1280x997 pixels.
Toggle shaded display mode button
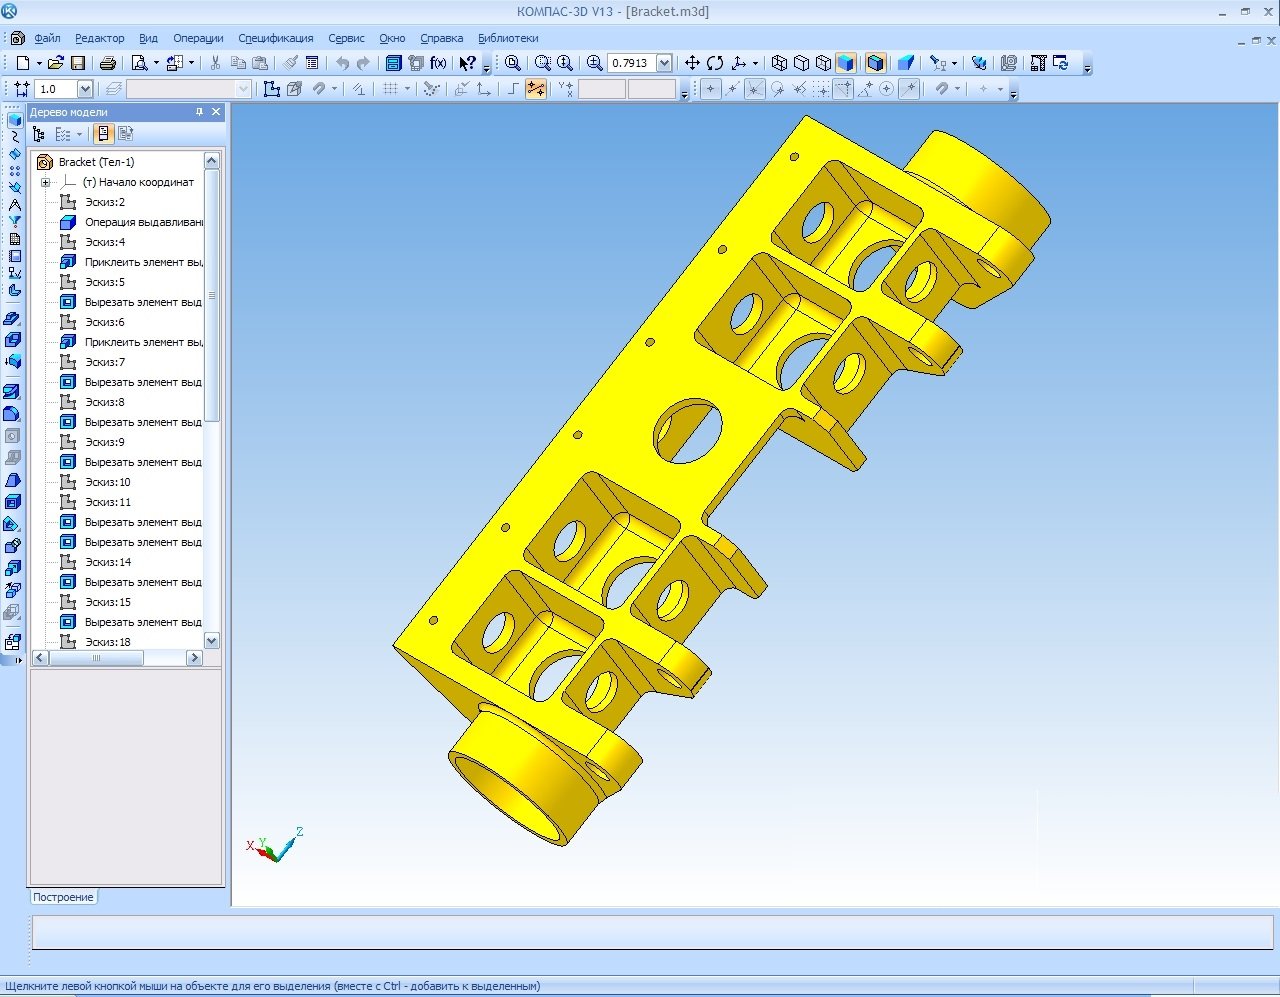846,63
